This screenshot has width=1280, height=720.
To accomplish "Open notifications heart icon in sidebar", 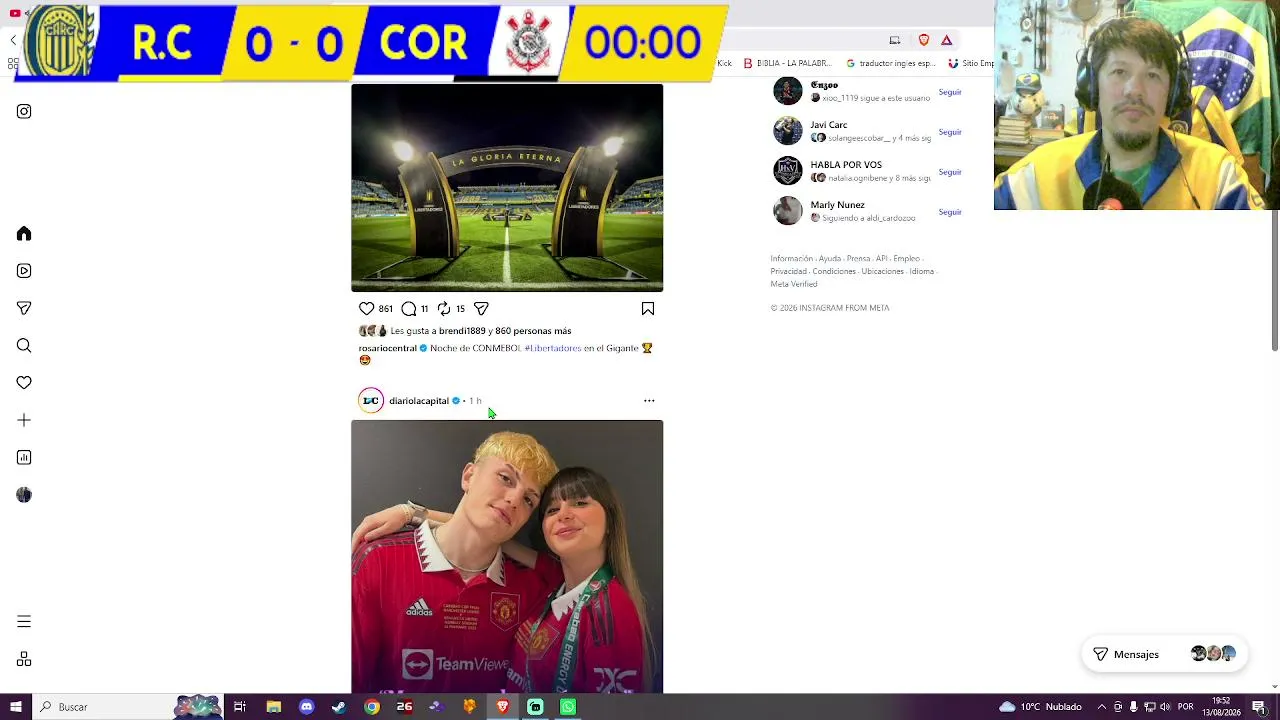I will [24, 383].
